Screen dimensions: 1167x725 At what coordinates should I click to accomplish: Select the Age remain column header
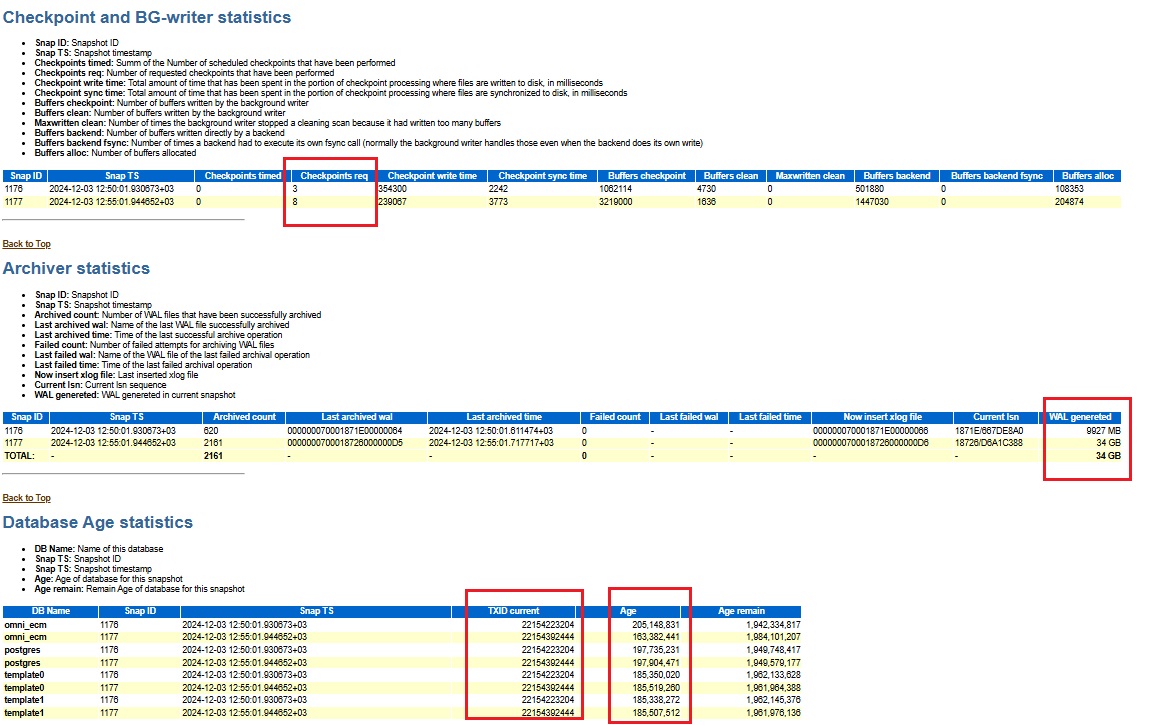[741, 610]
